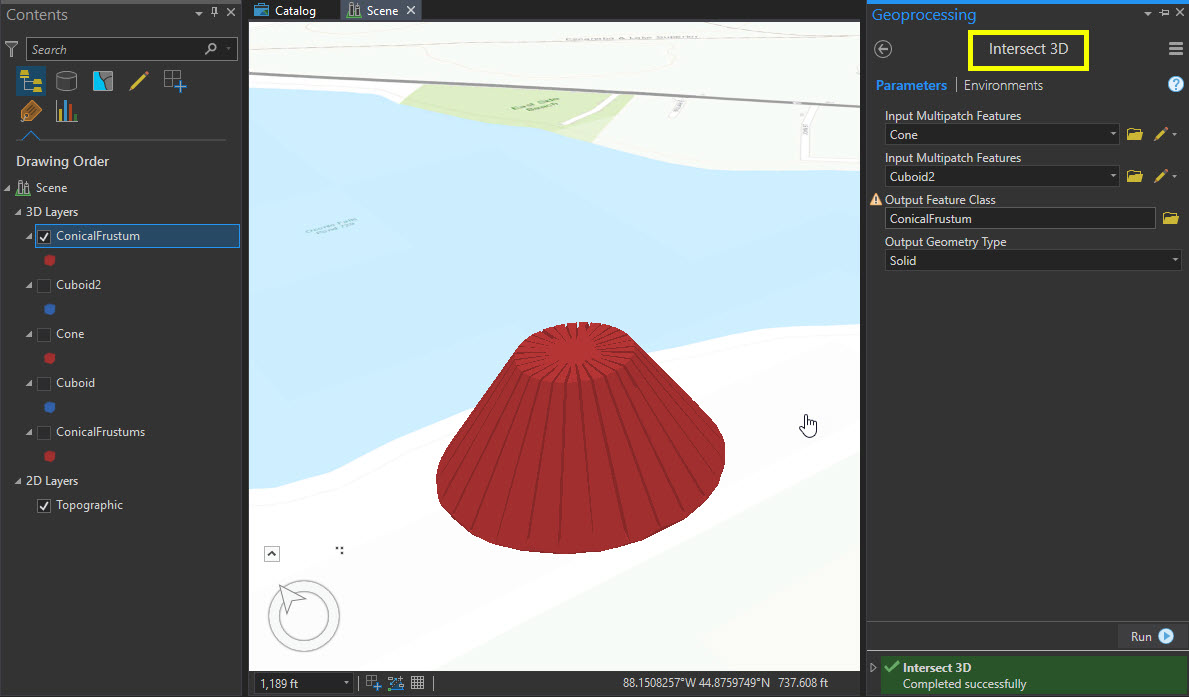
Task: Open the geoprocessing help question icon
Action: [1175, 85]
